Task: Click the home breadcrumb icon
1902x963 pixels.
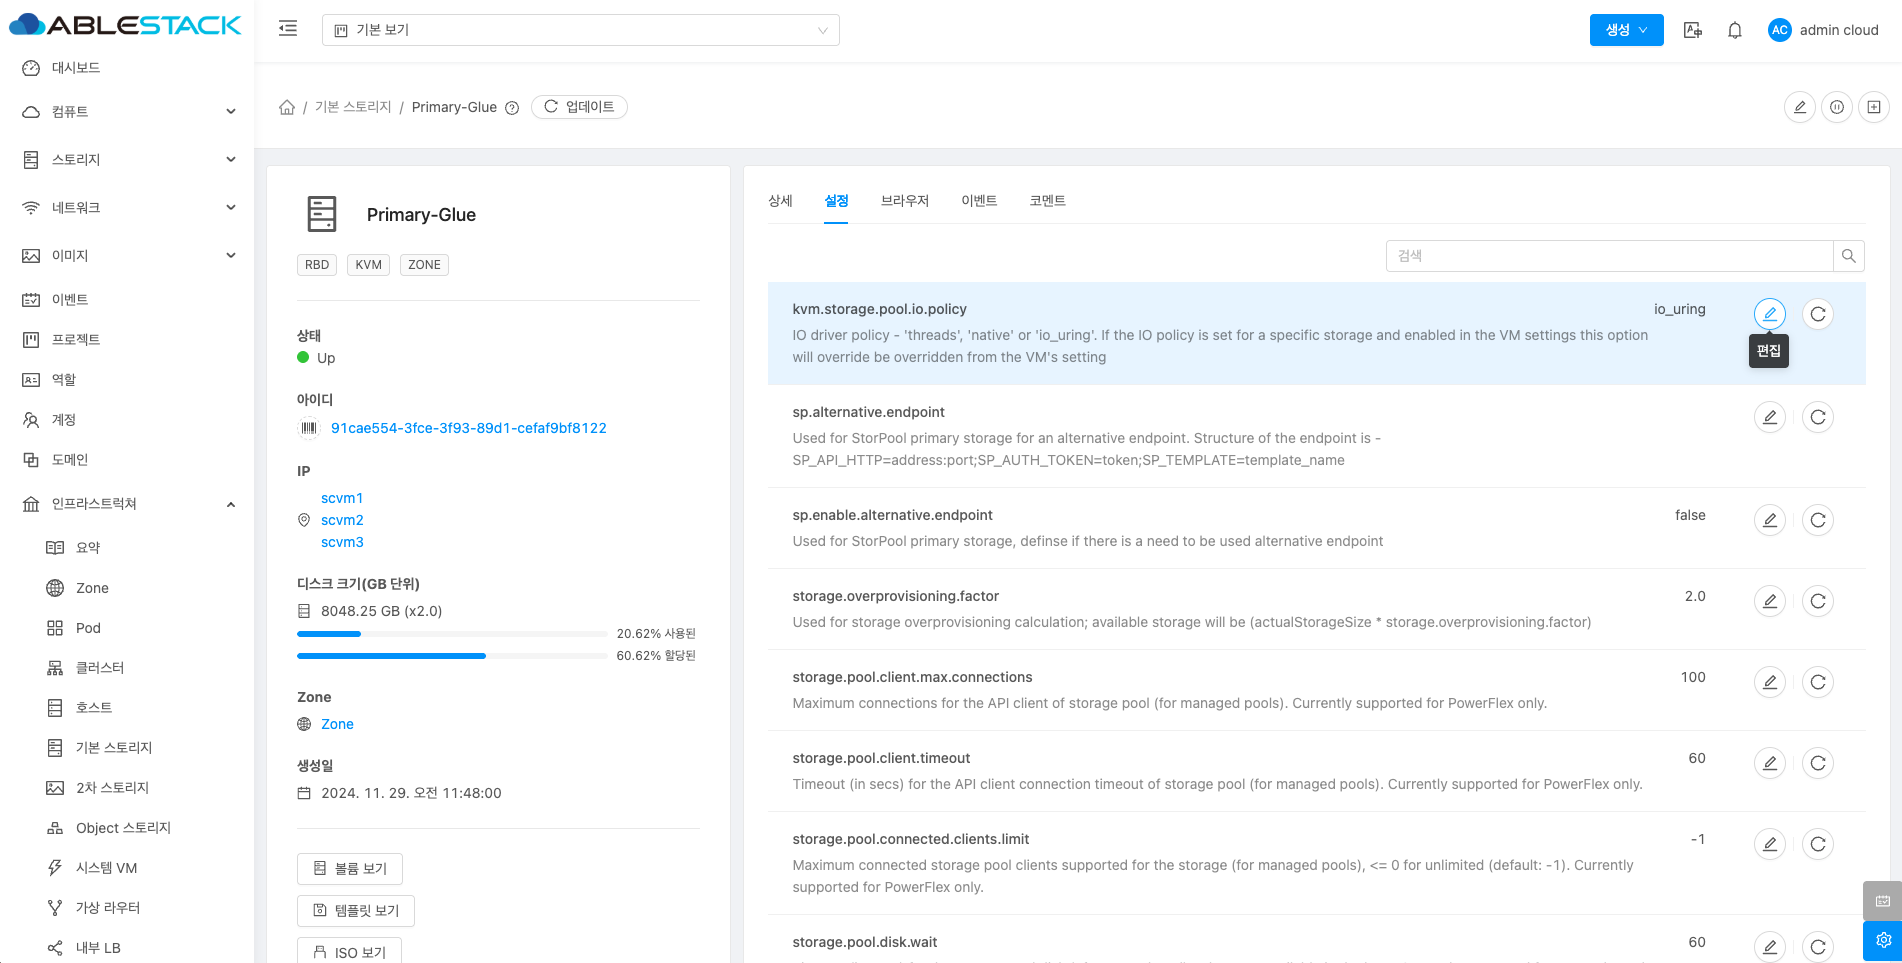Action: (x=287, y=107)
